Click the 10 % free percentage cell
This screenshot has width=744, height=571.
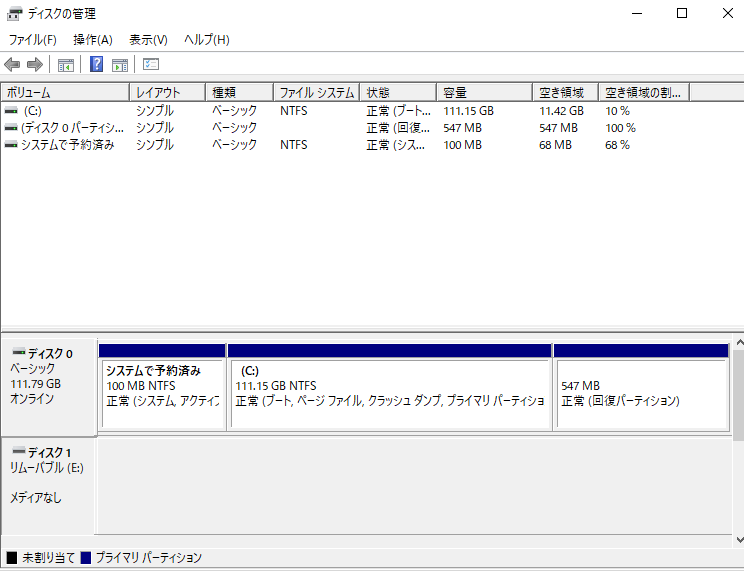point(617,111)
